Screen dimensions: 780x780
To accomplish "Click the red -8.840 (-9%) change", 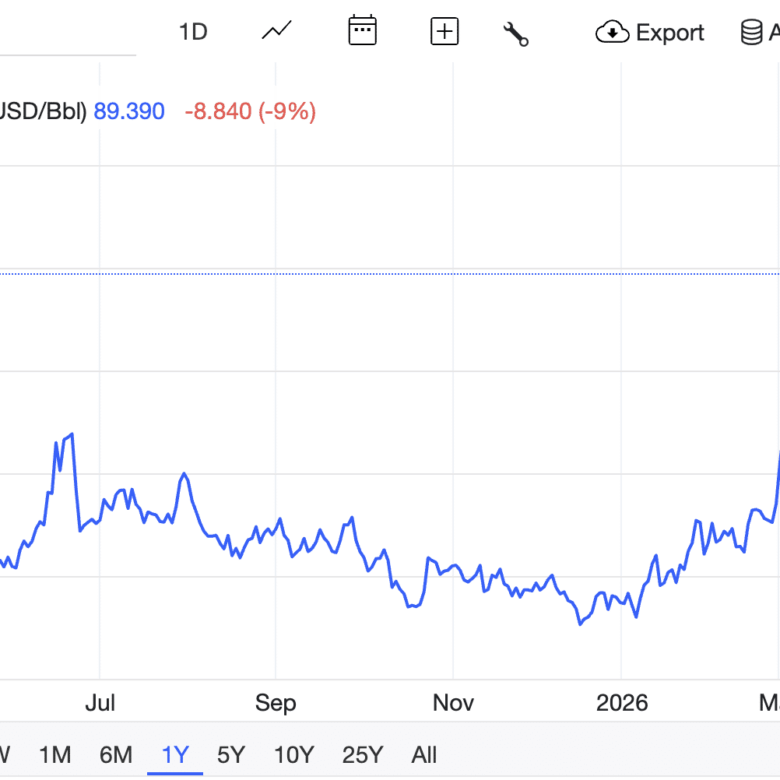I will [x=250, y=111].
